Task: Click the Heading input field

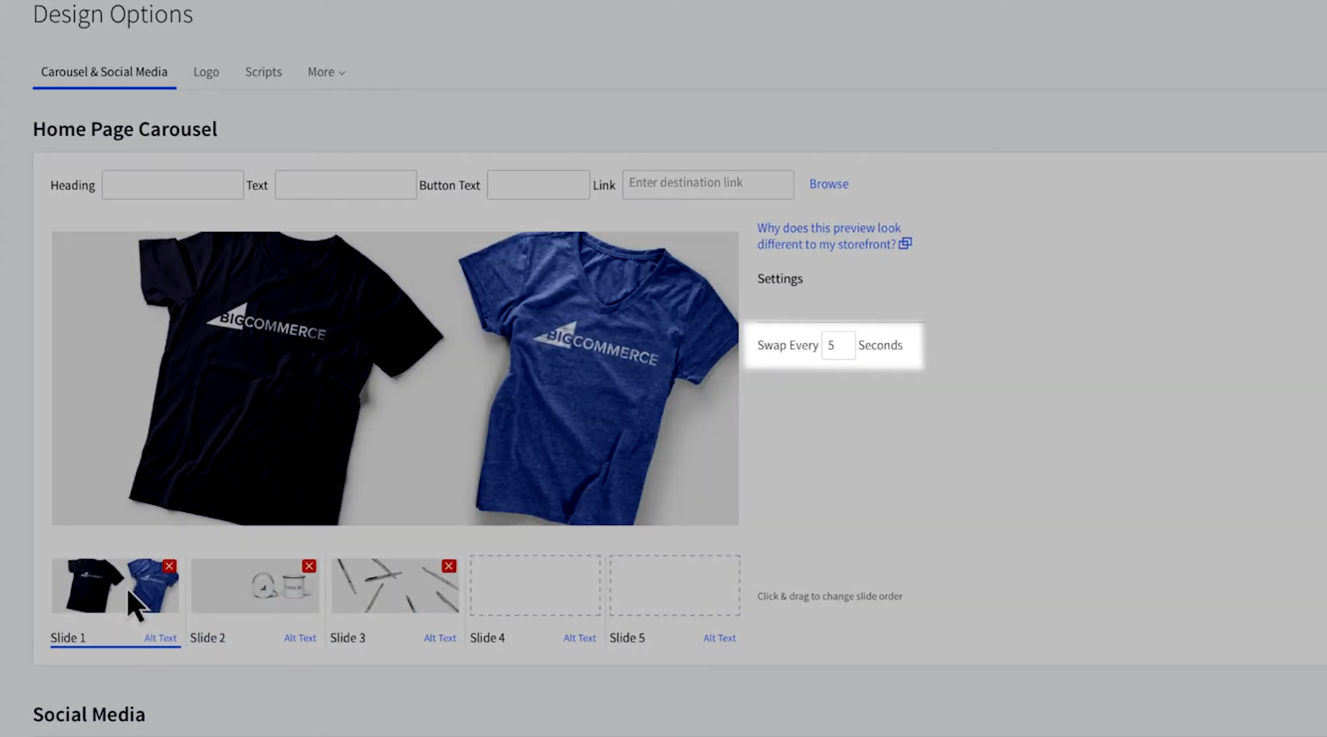Action: pos(172,185)
